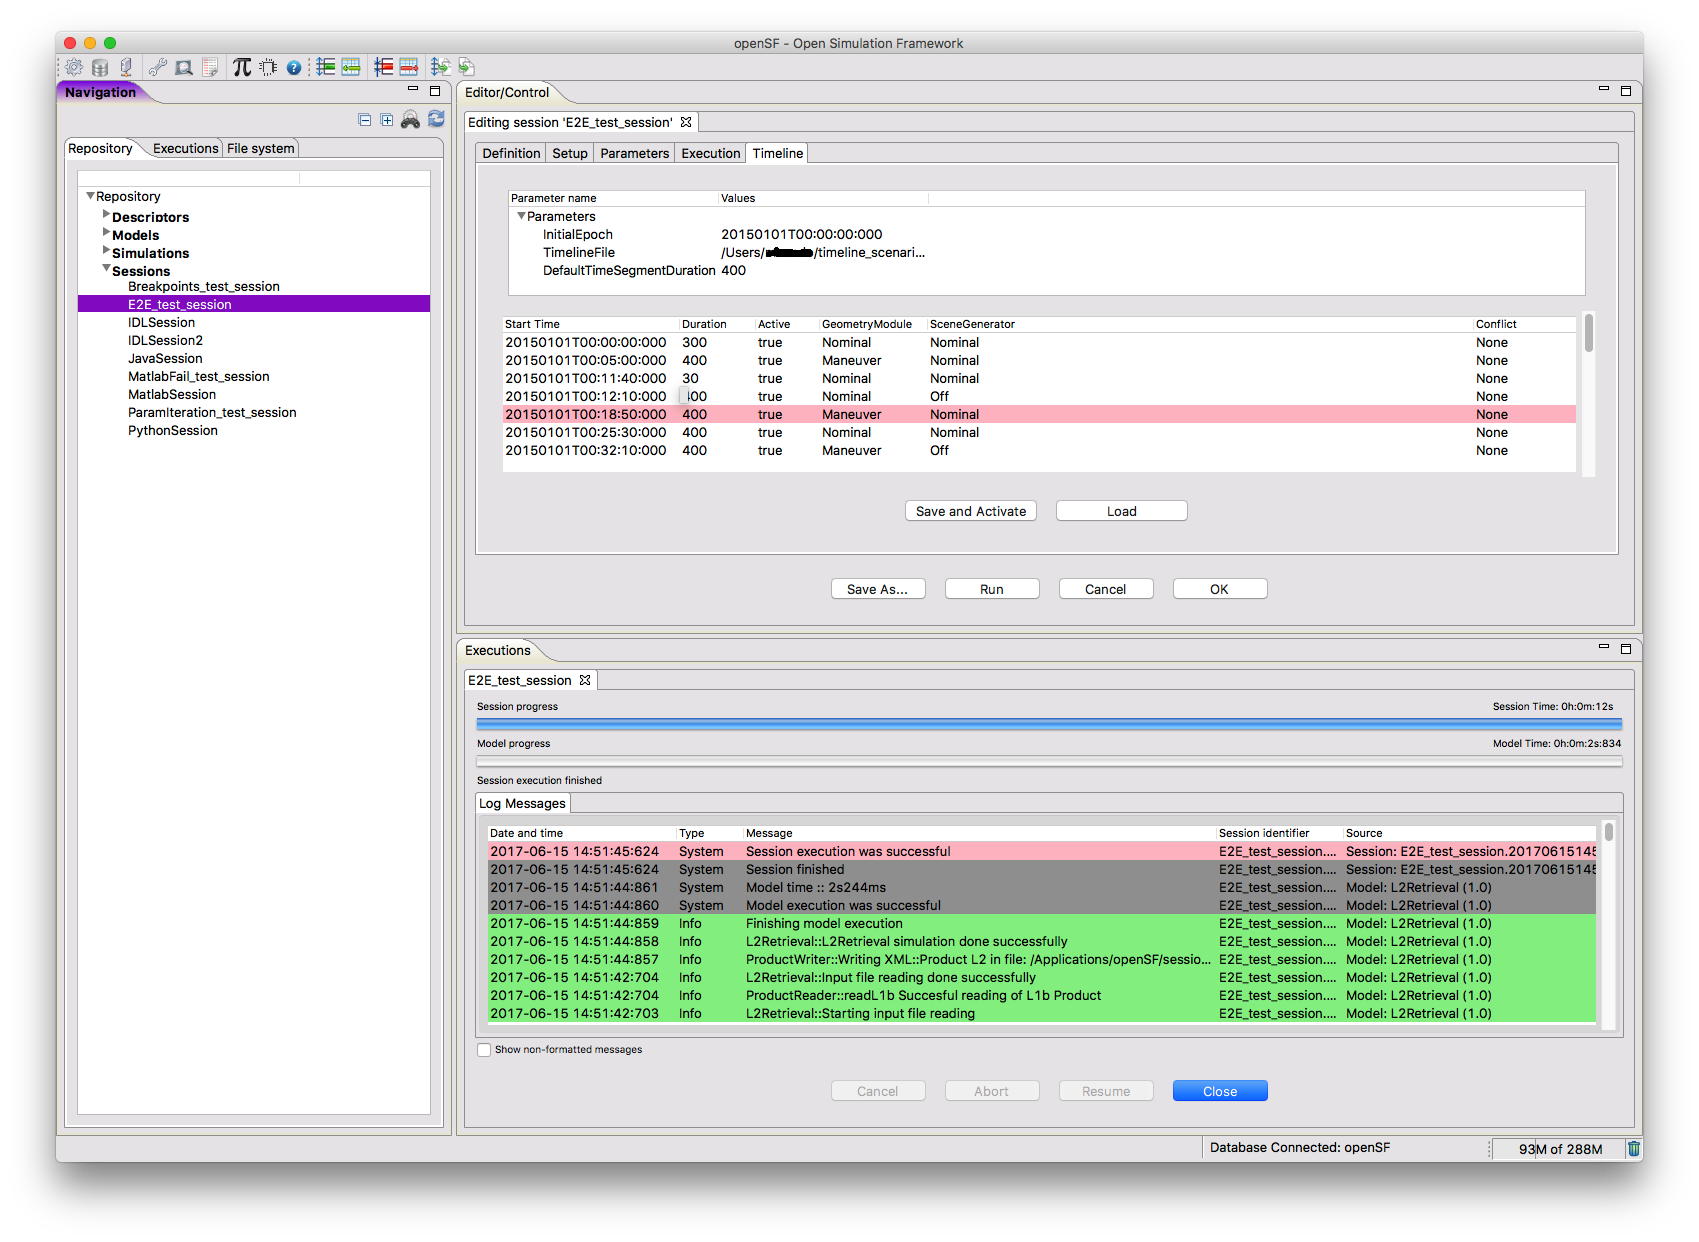The image size is (1699, 1242).
Task: Collapse all tree items with minus icon
Action: coord(365,120)
